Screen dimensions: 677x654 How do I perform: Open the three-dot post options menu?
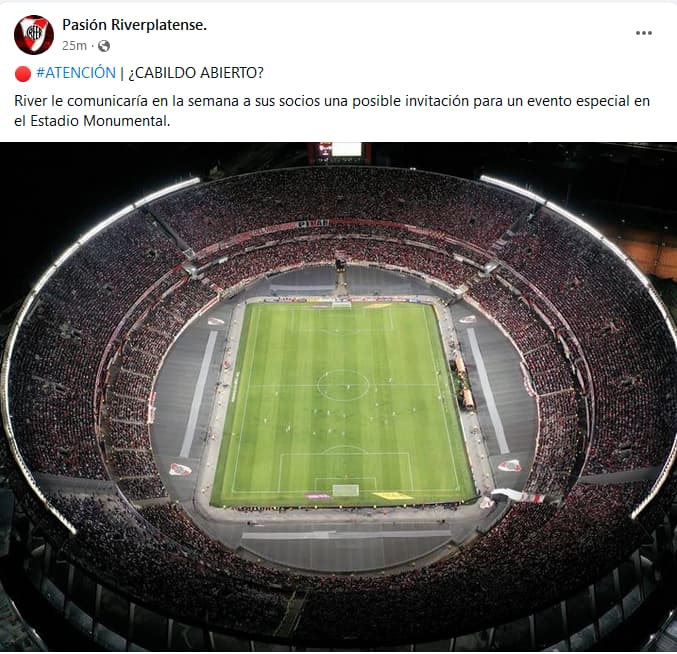click(x=643, y=33)
